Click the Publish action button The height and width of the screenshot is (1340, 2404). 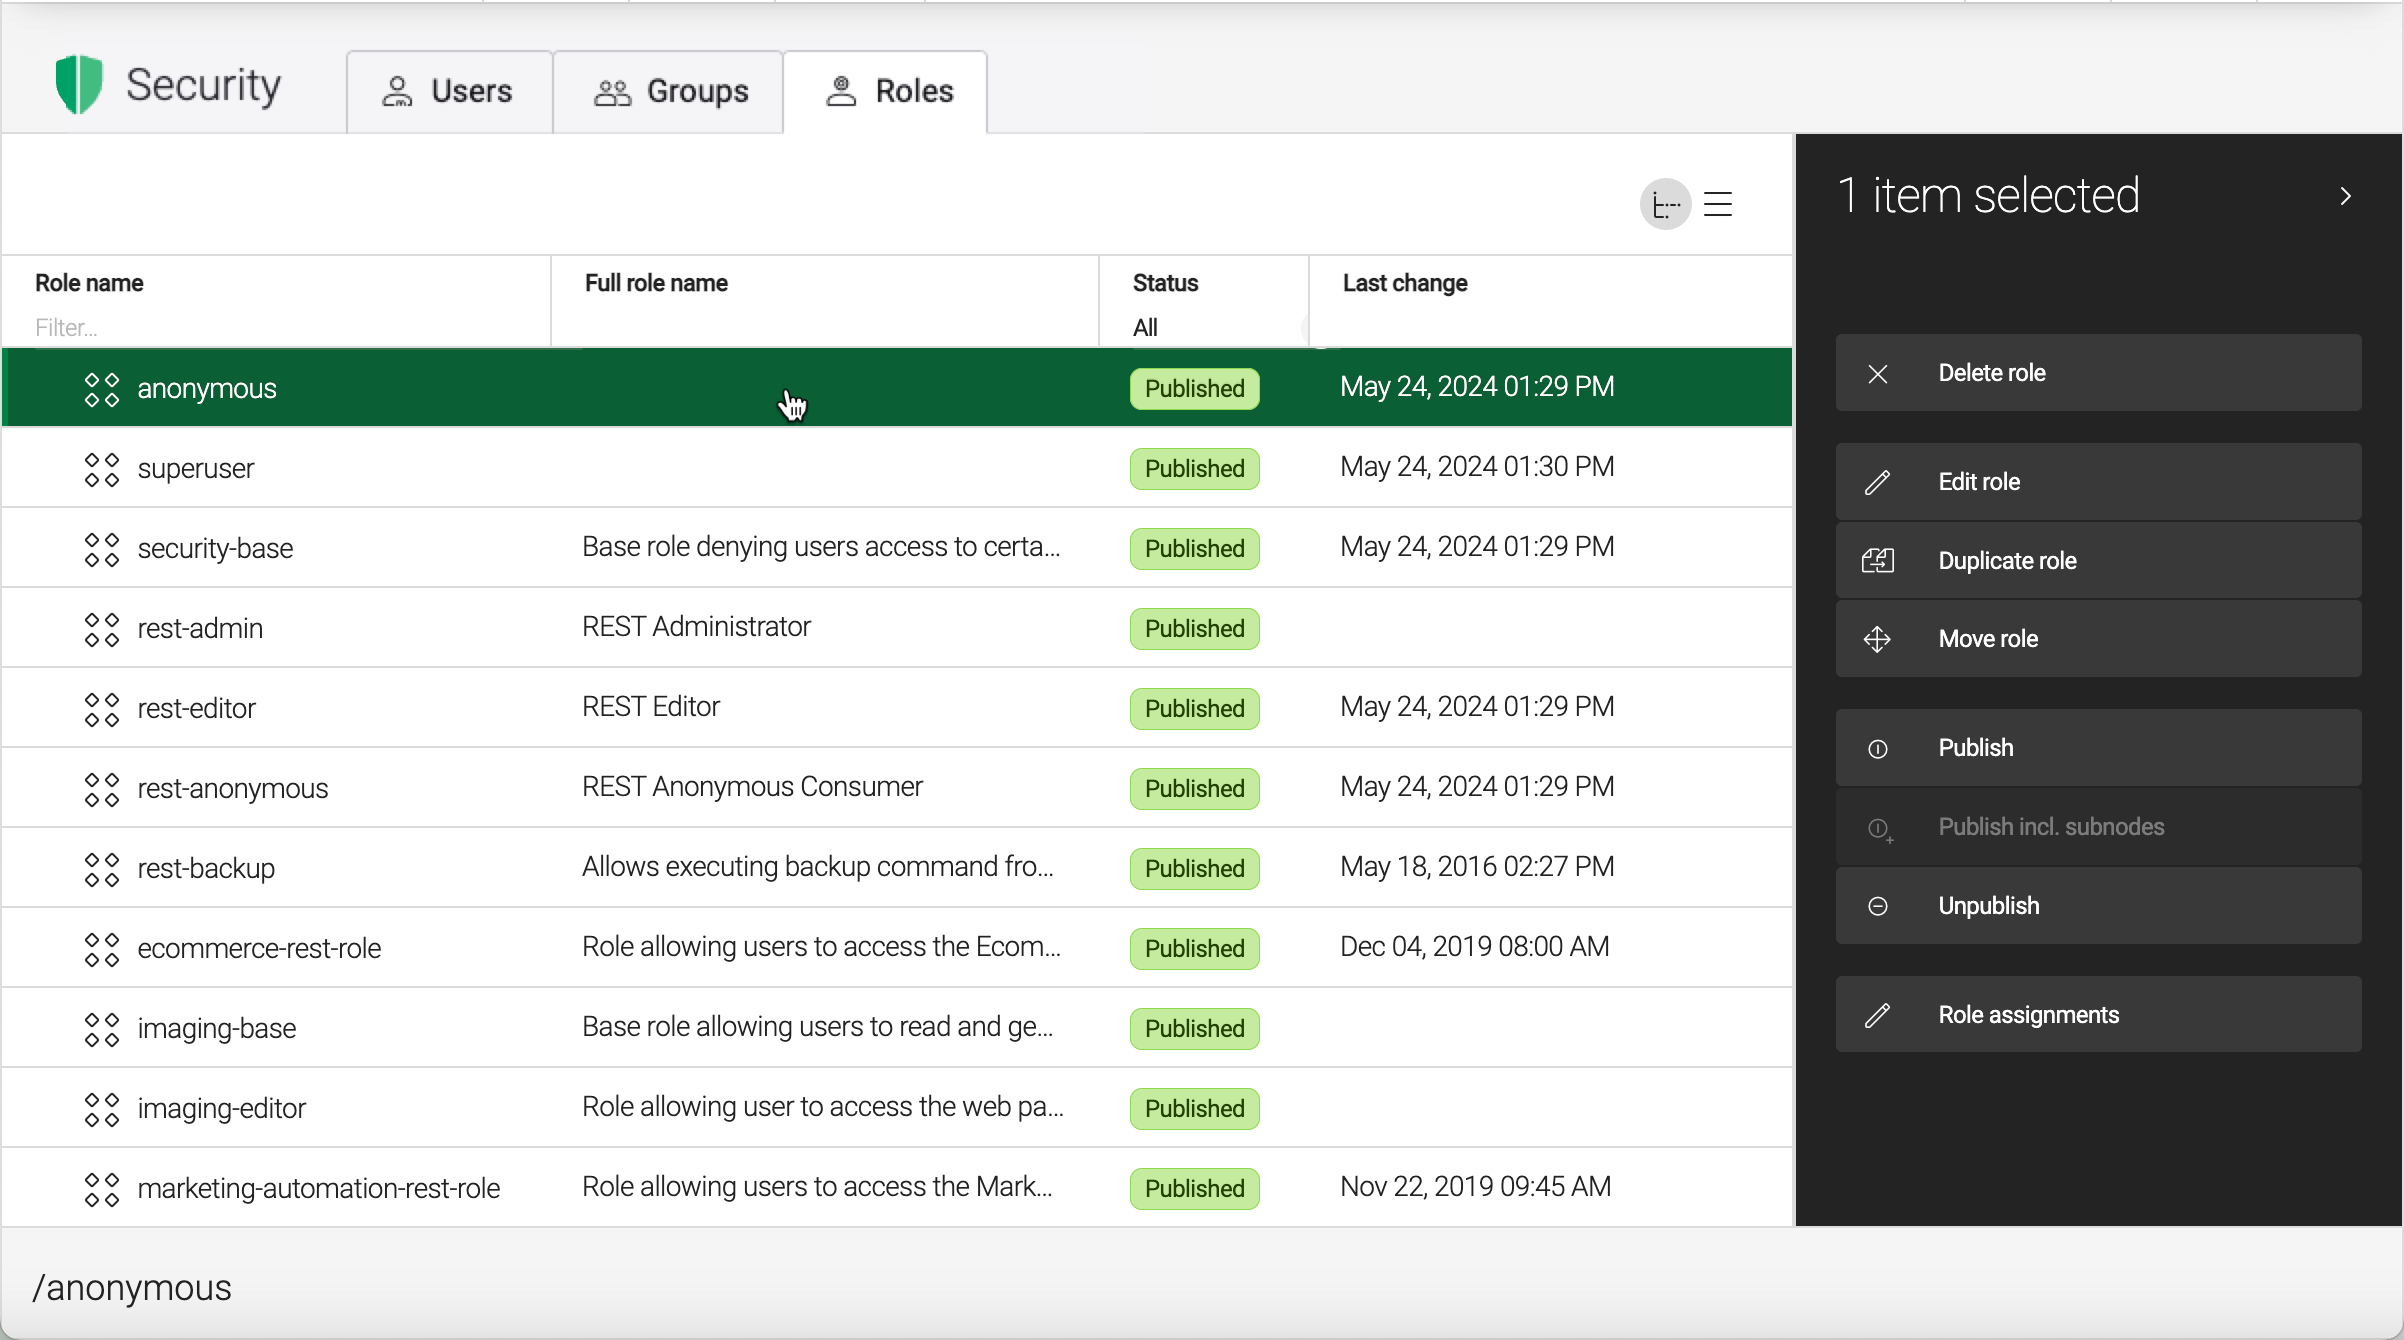click(2097, 748)
